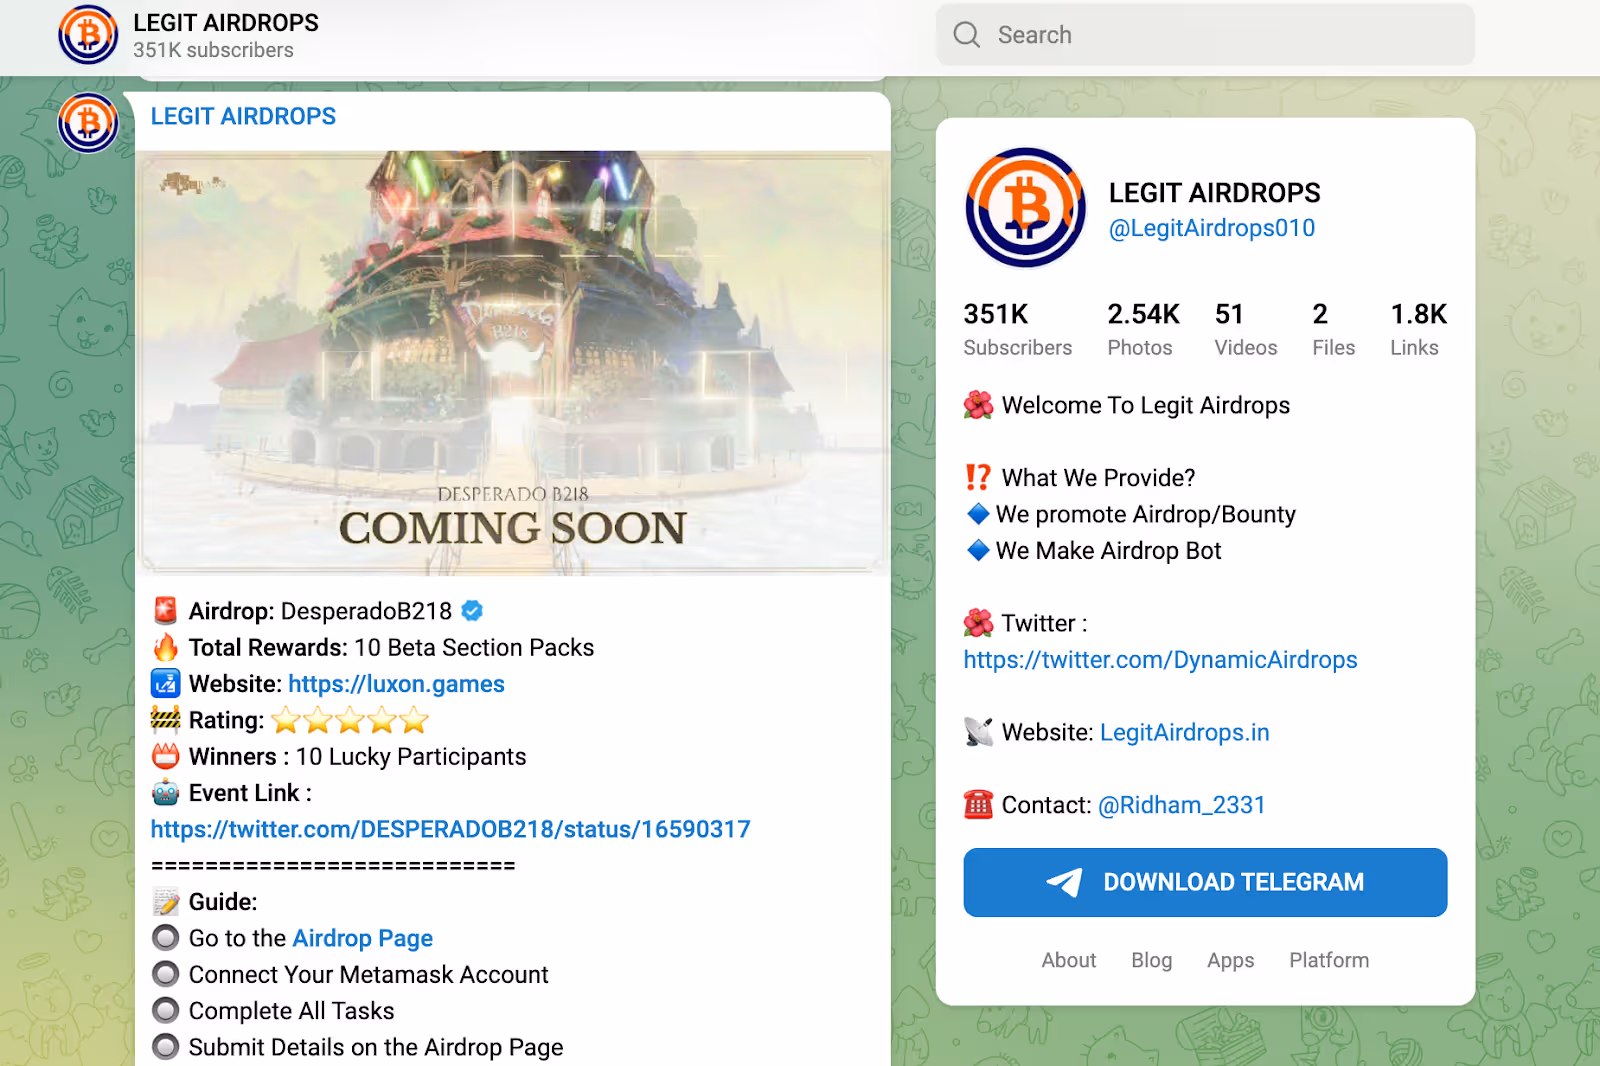Click the 51 Videos stat
1600x1066 pixels.
point(1245,329)
